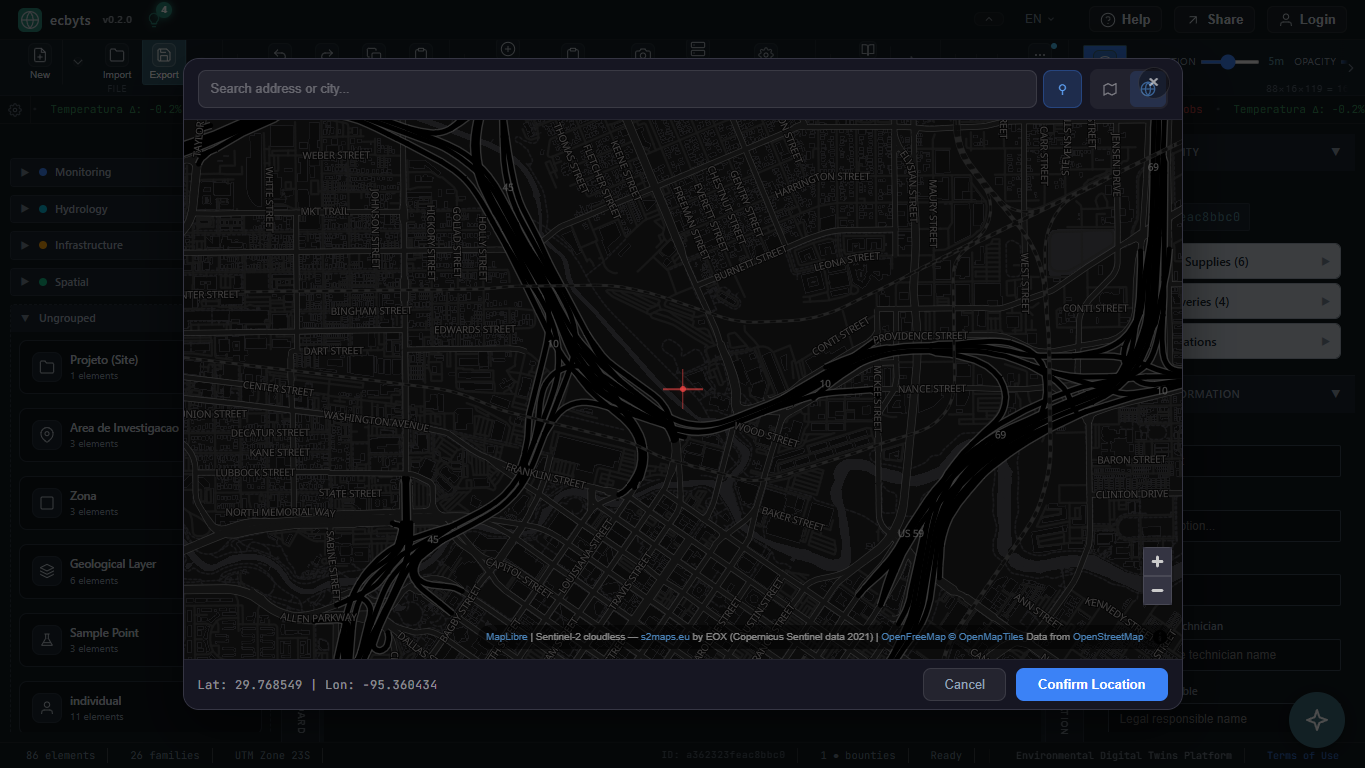The image size is (1365, 768).
Task: Click the red crosshair marker on the map
Action: click(683, 388)
